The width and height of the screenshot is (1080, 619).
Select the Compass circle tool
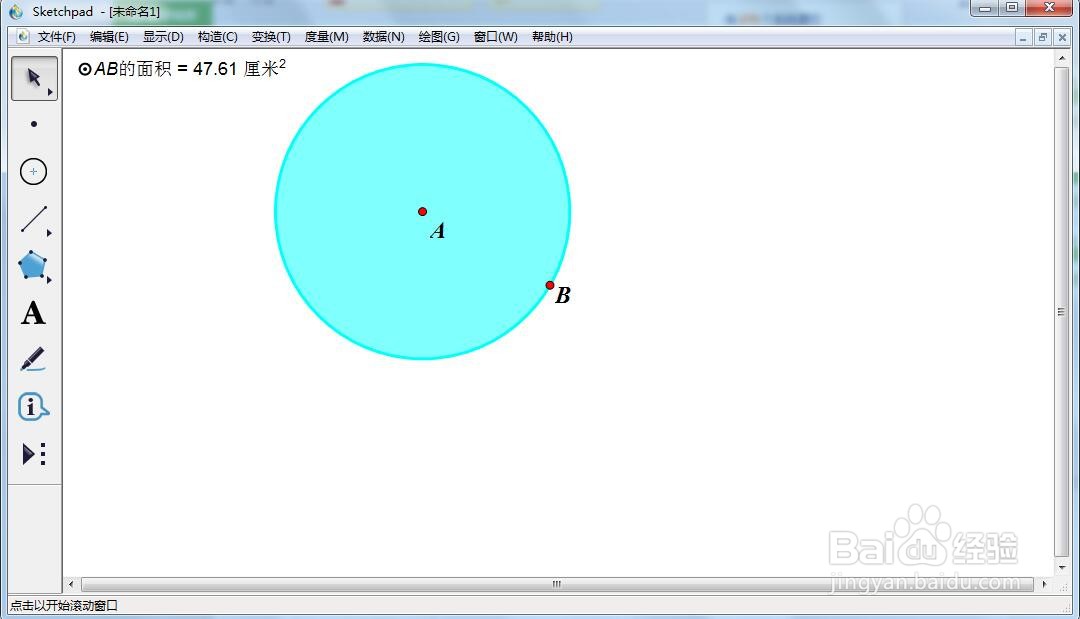tap(33, 171)
